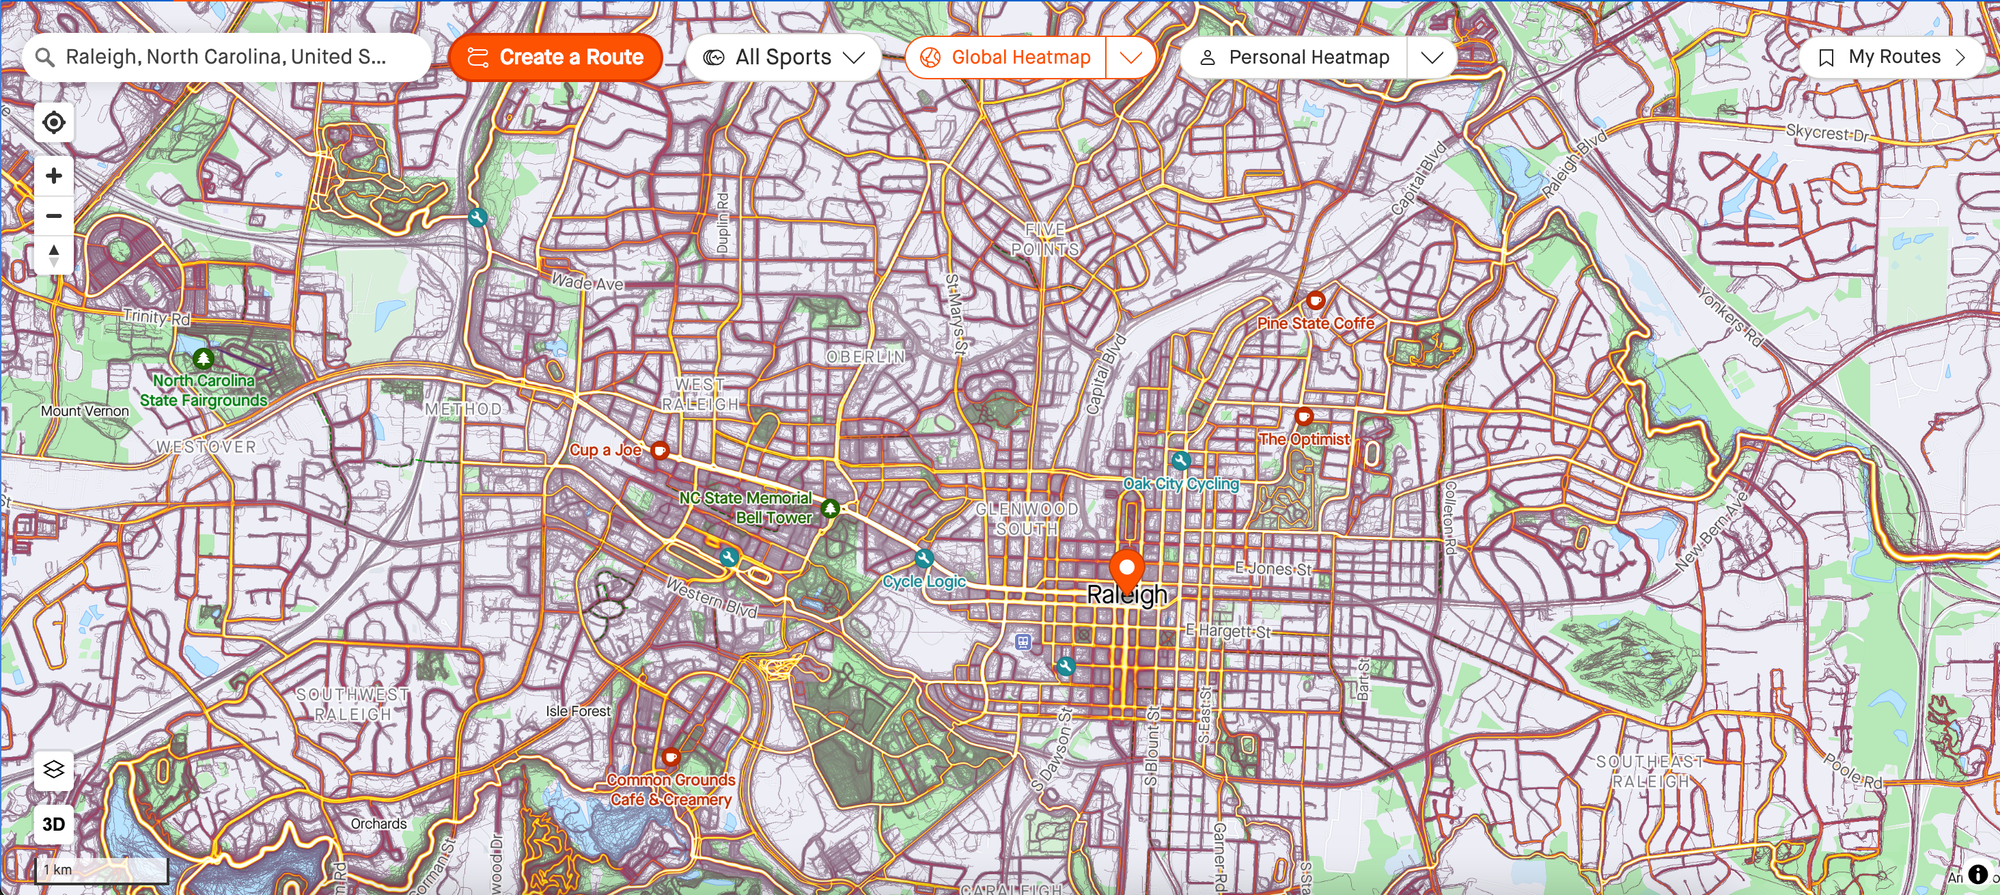2000x895 pixels.
Task: Click the FIVE POINTS neighborhood label
Action: (x=1045, y=239)
